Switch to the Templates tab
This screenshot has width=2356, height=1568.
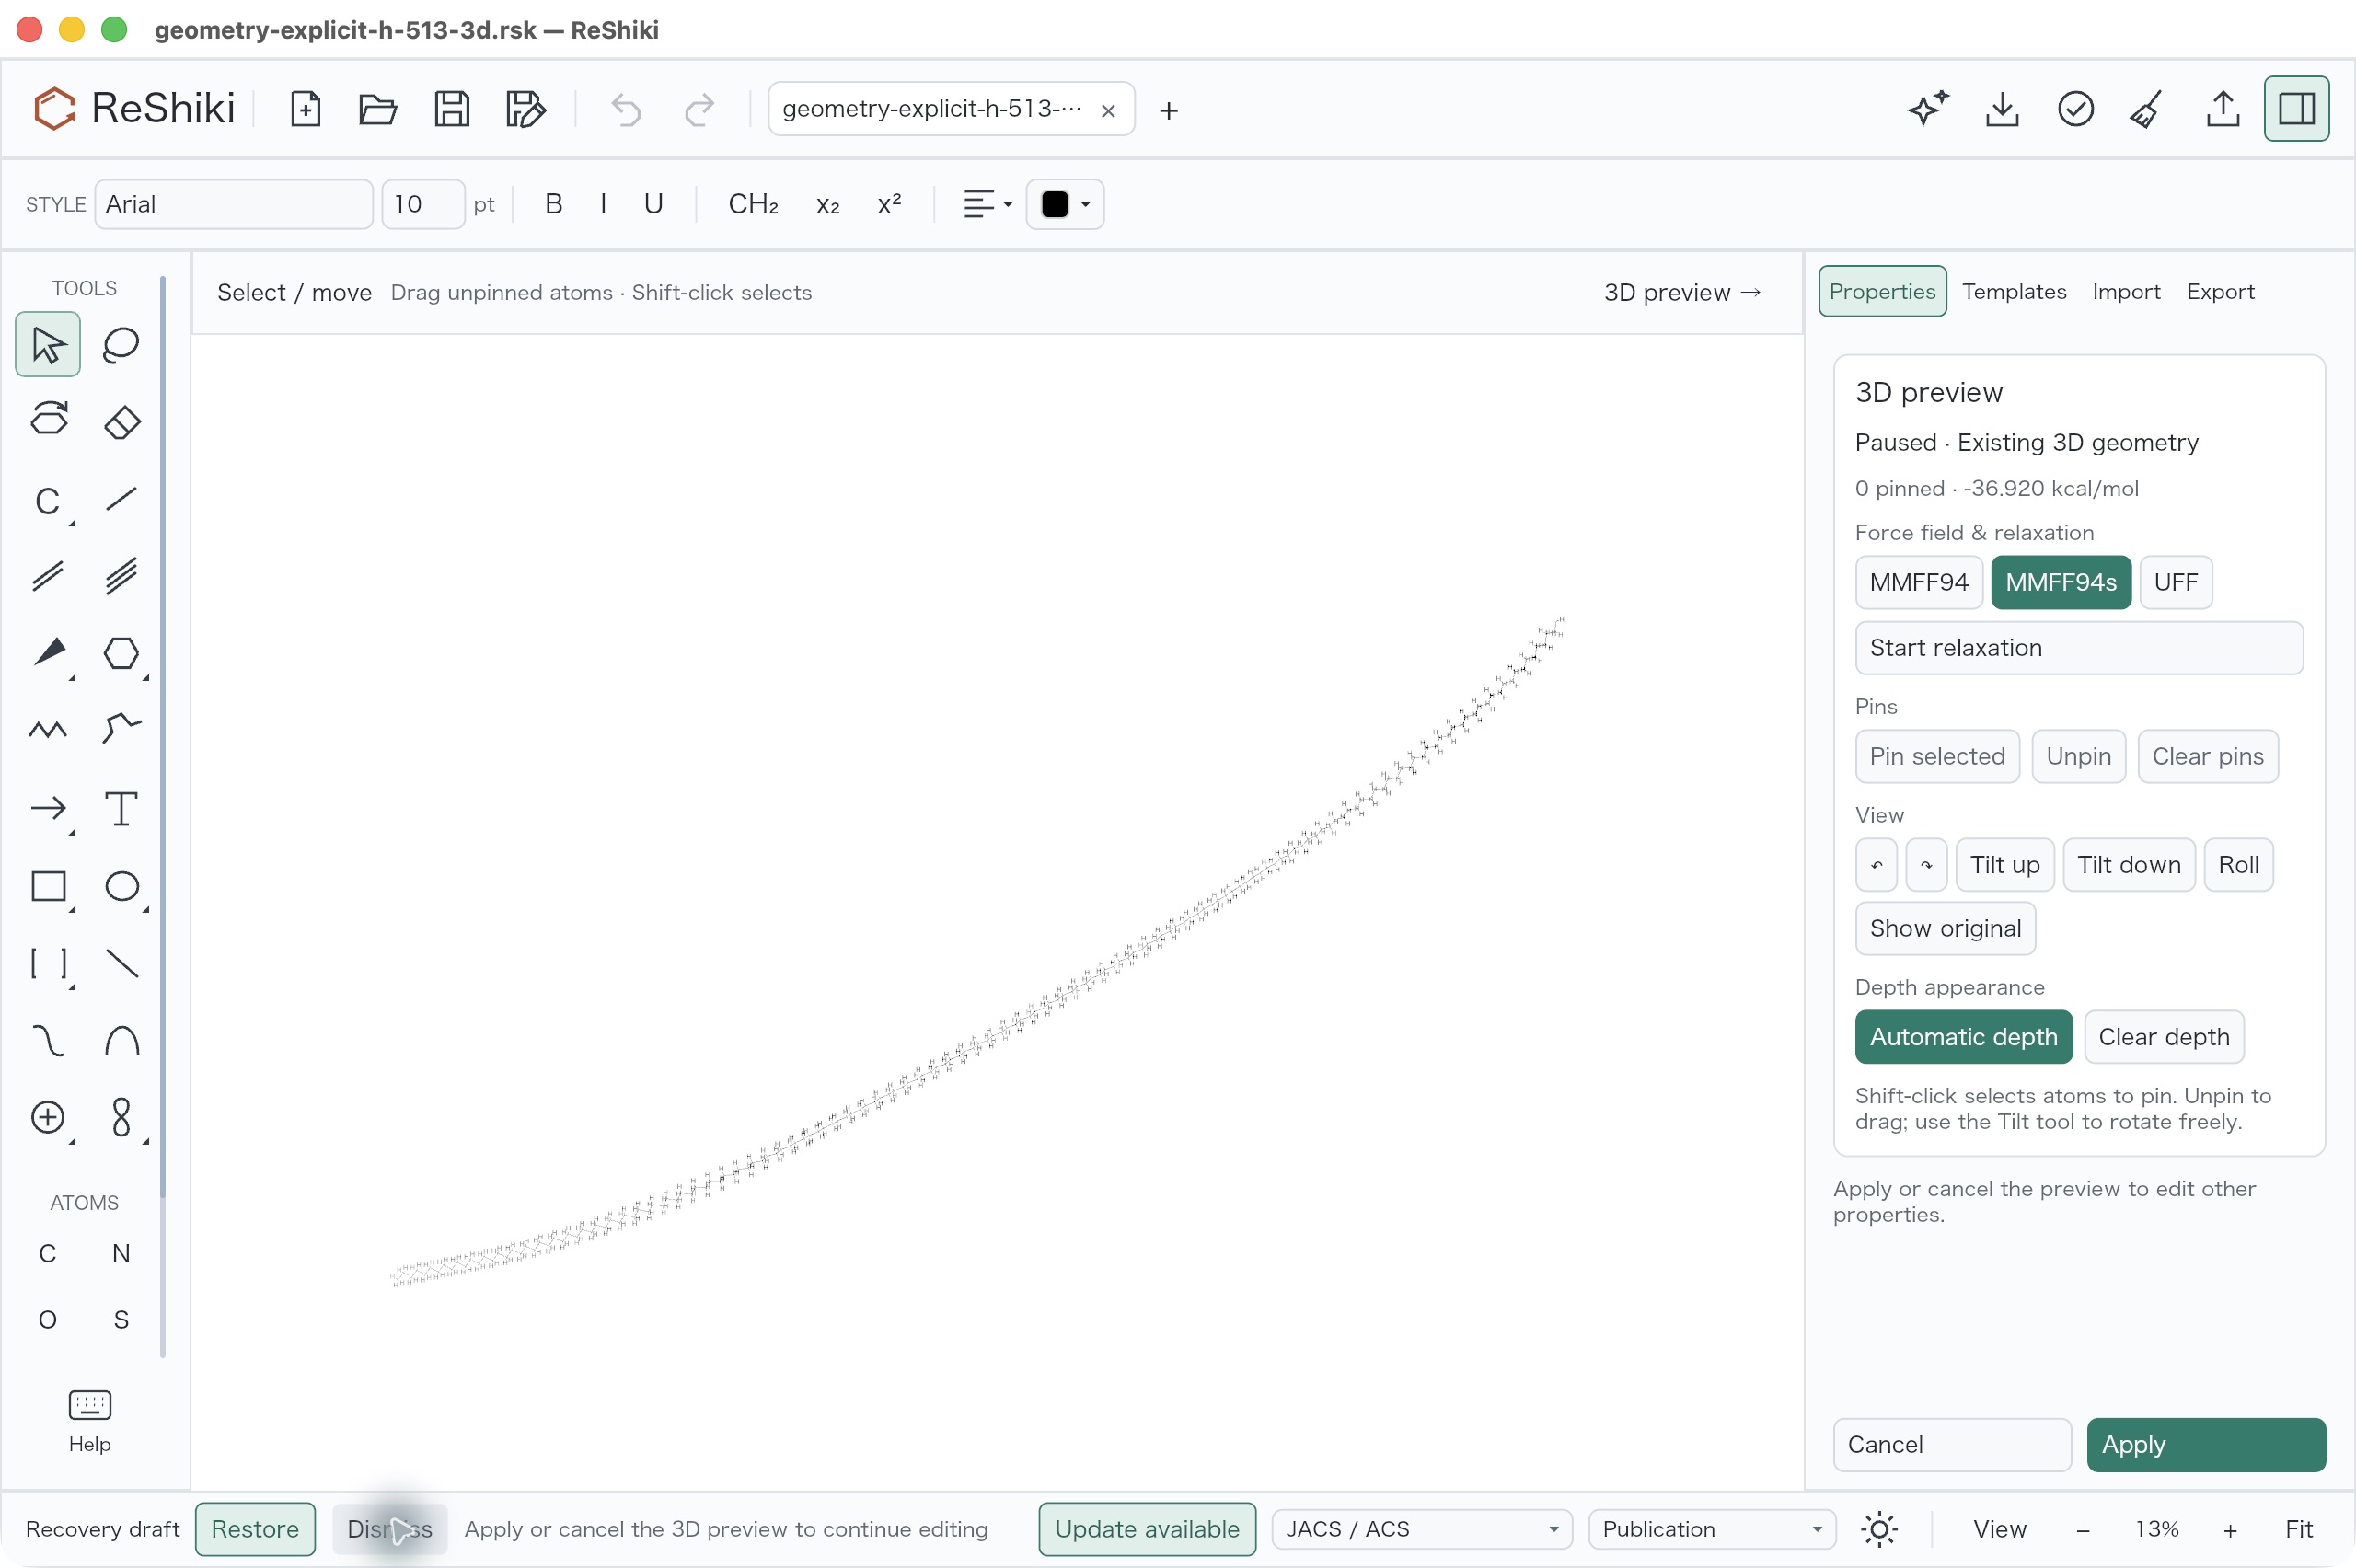click(x=2013, y=291)
